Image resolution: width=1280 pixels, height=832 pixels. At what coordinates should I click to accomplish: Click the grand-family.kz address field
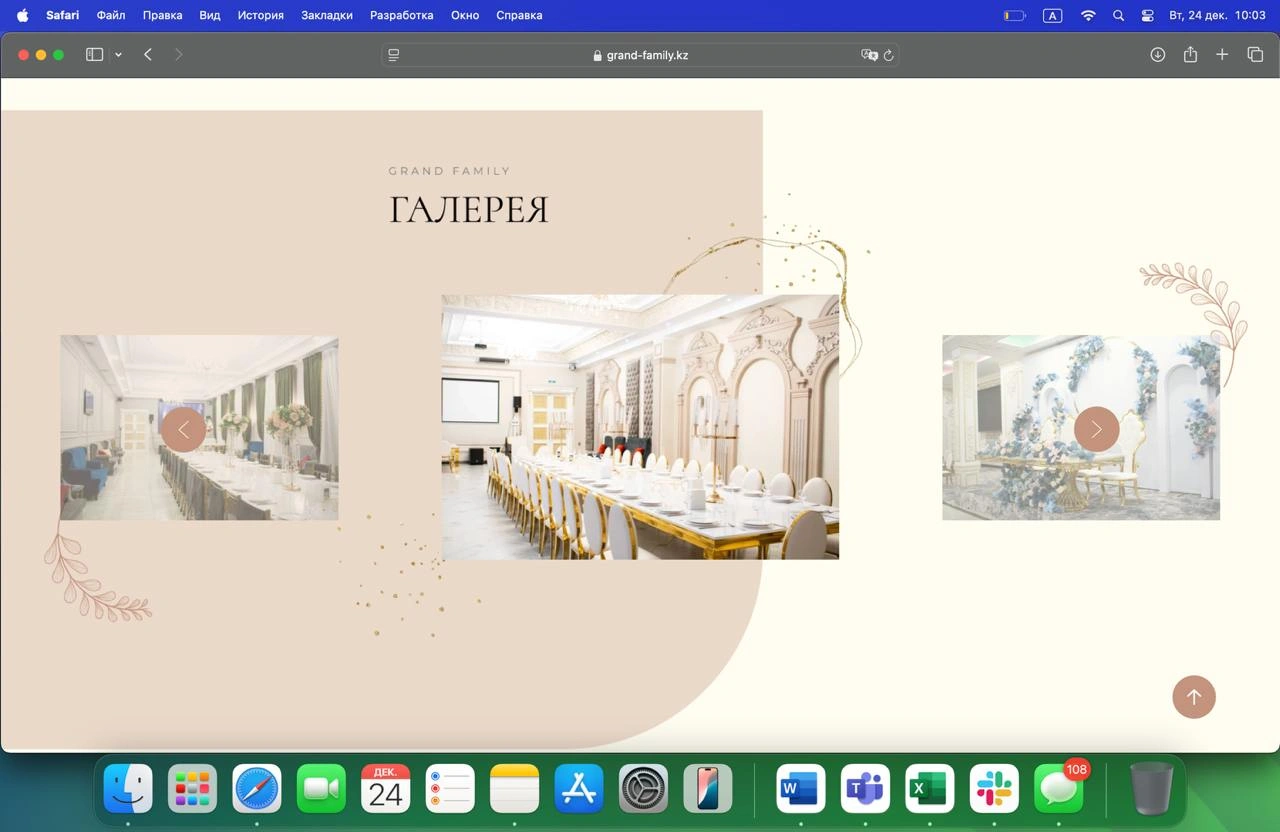640,55
